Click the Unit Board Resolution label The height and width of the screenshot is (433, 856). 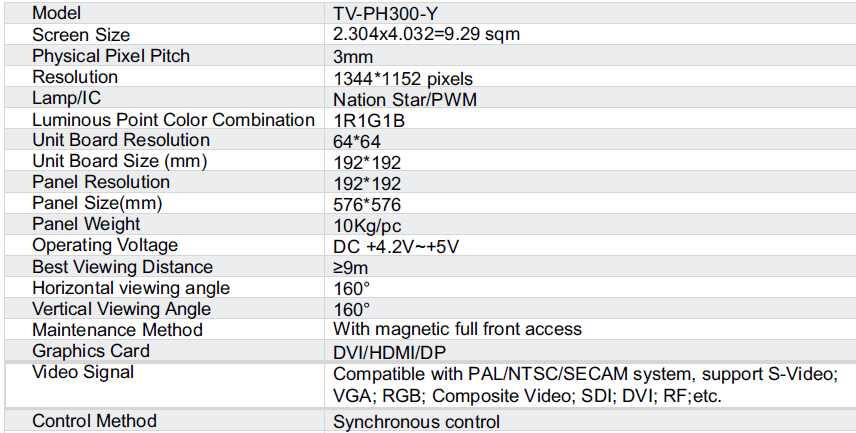pyautogui.click(x=121, y=140)
